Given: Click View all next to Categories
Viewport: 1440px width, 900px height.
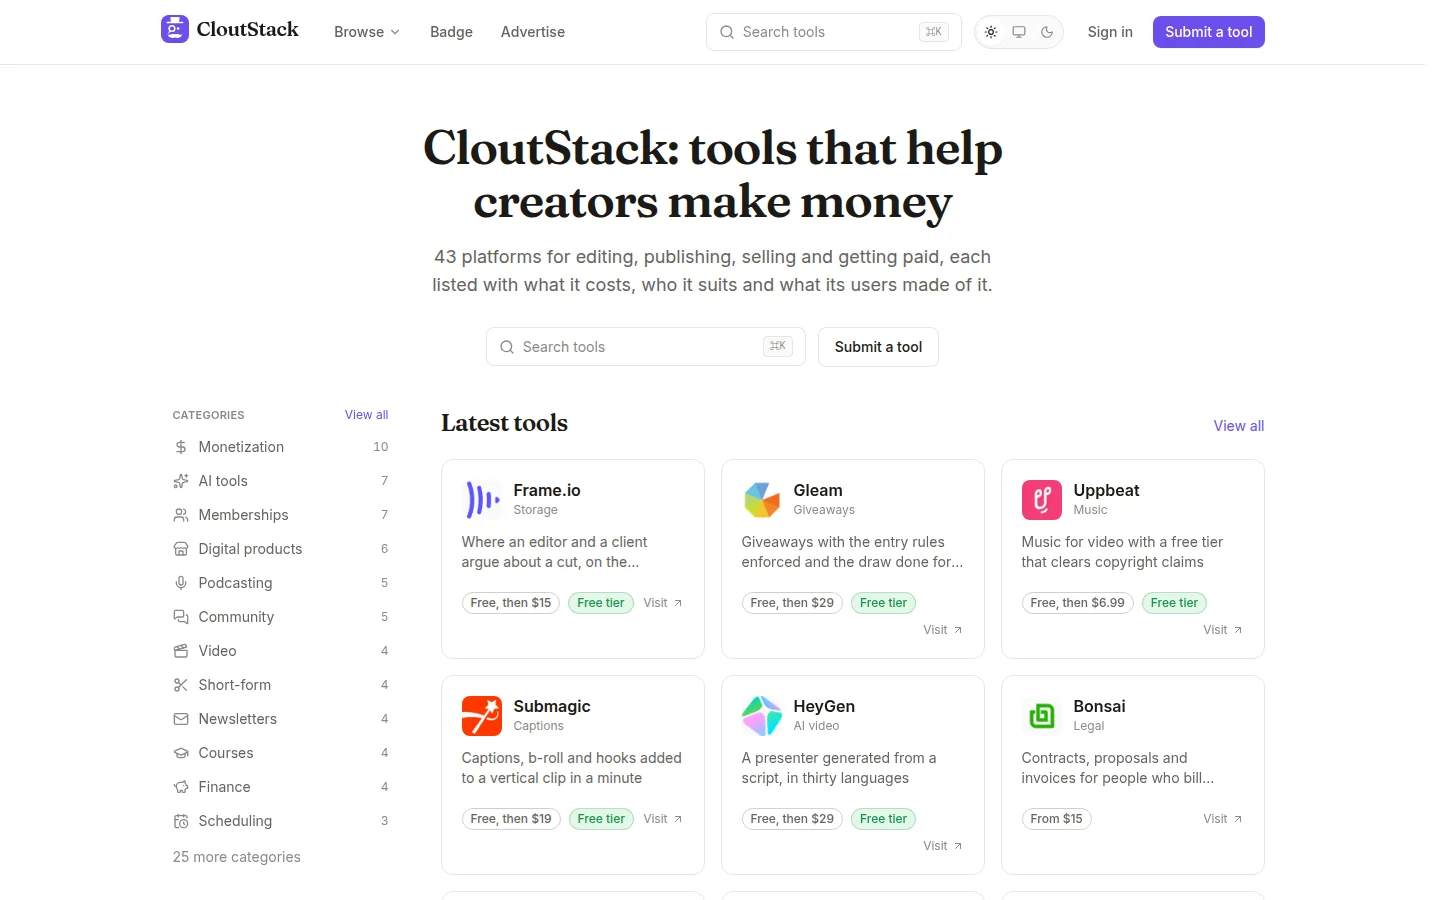Looking at the screenshot, I should point(366,415).
